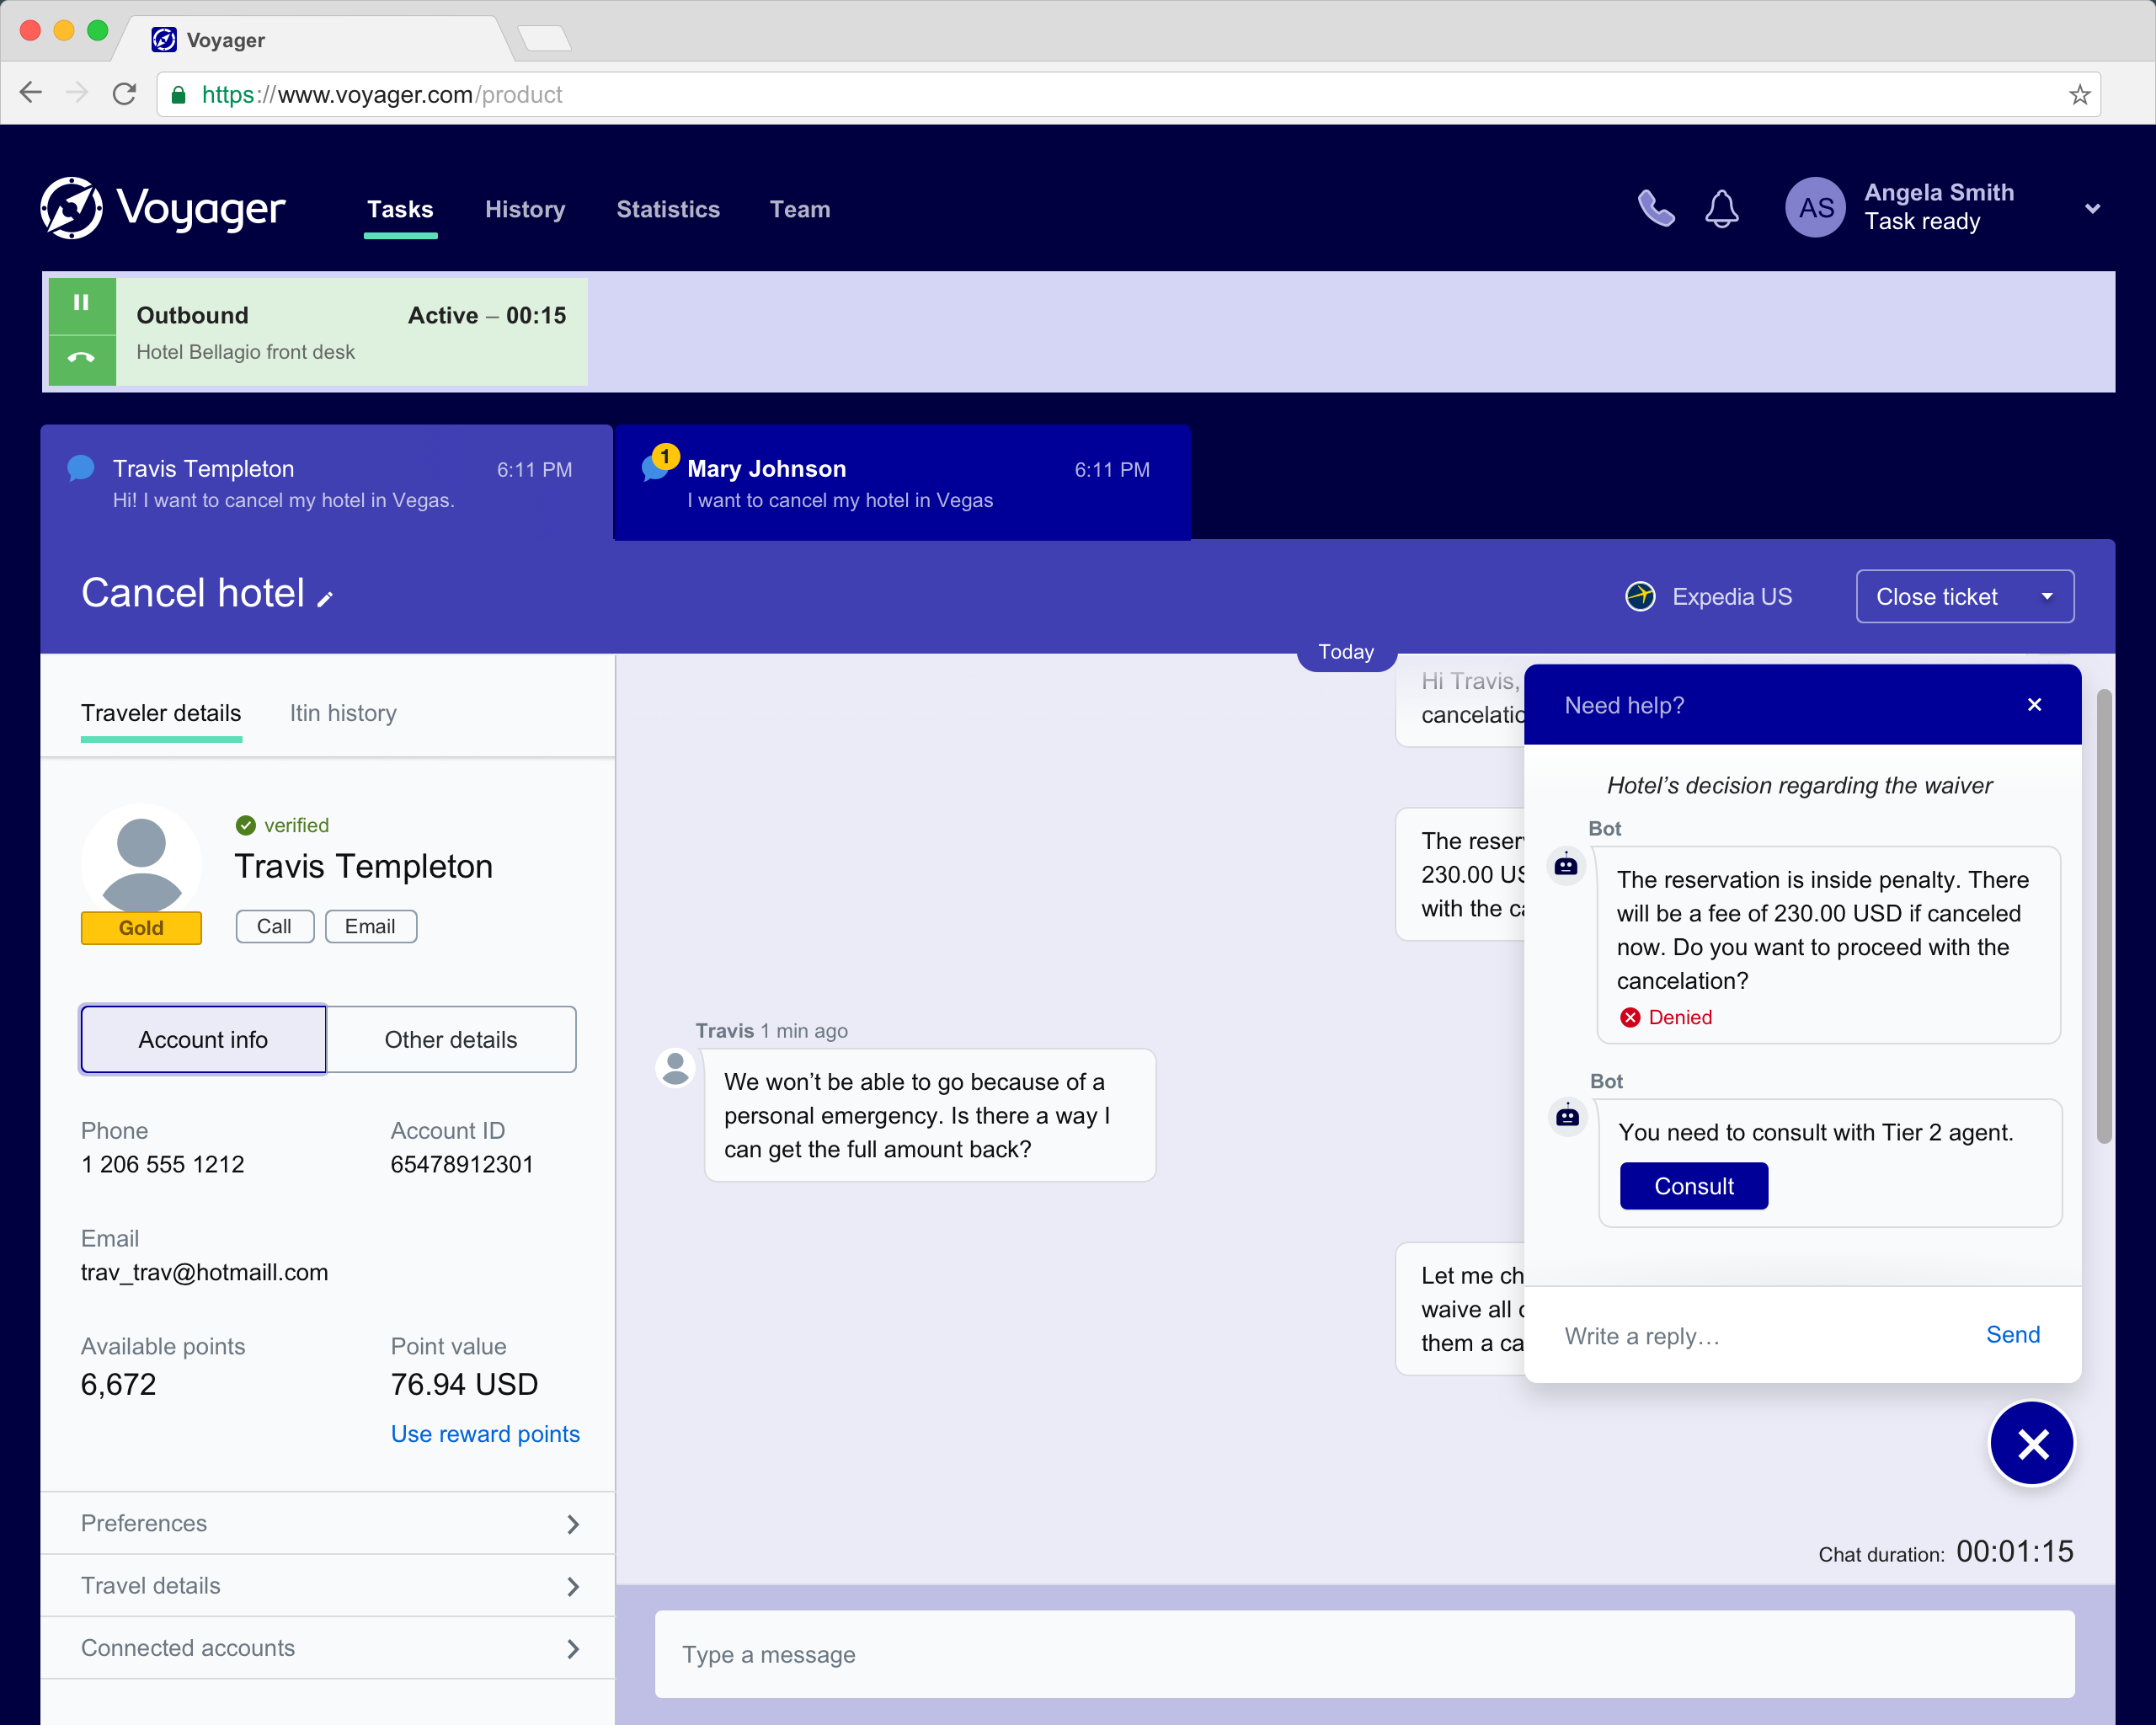
Task: Expand Connected accounts section
Action: [x=327, y=1648]
